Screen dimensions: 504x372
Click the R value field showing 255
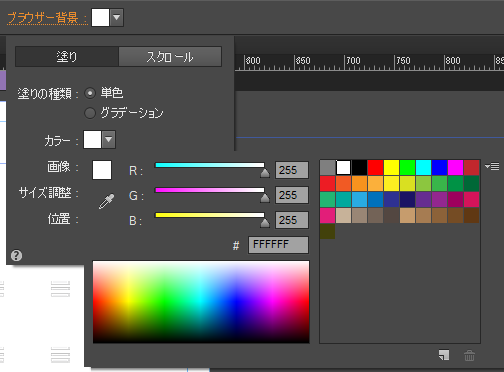292,170
